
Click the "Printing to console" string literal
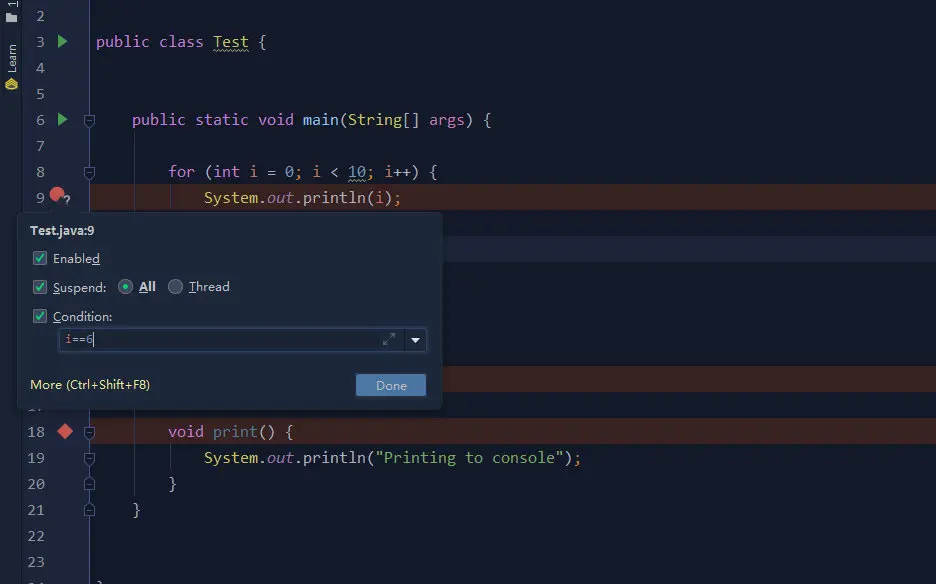[x=469, y=458]
